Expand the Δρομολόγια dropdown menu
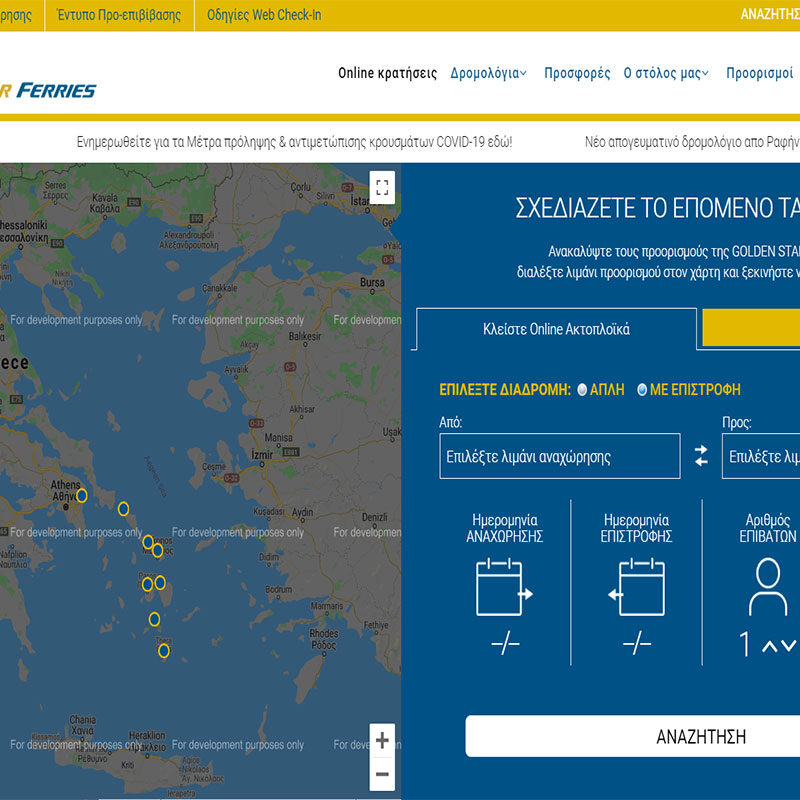Image resolution: width=800 pixels, height=800 pixels. coord(488,73)
